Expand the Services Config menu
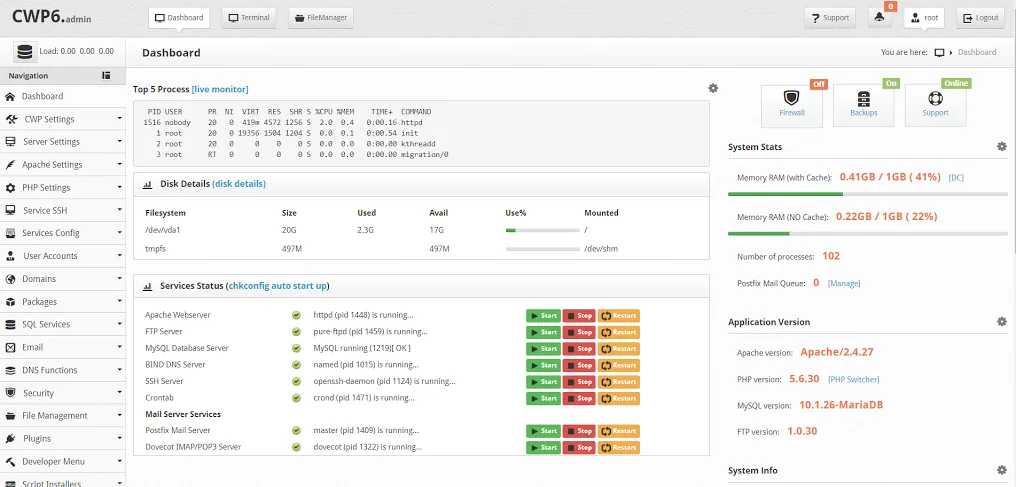1016x487 pixels. coord(63,233)
